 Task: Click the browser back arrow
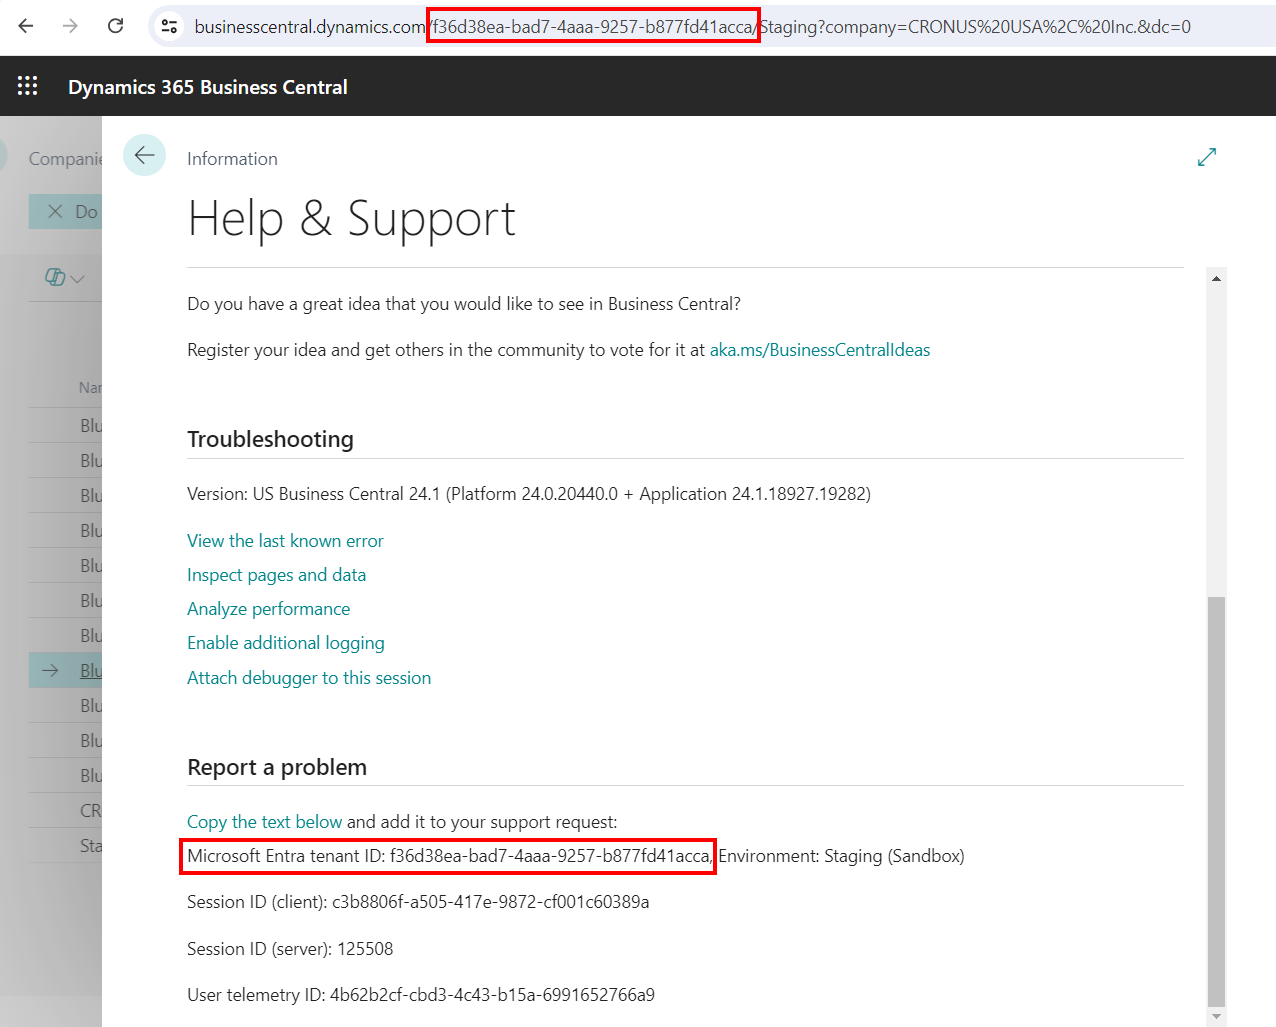point(26,26)
